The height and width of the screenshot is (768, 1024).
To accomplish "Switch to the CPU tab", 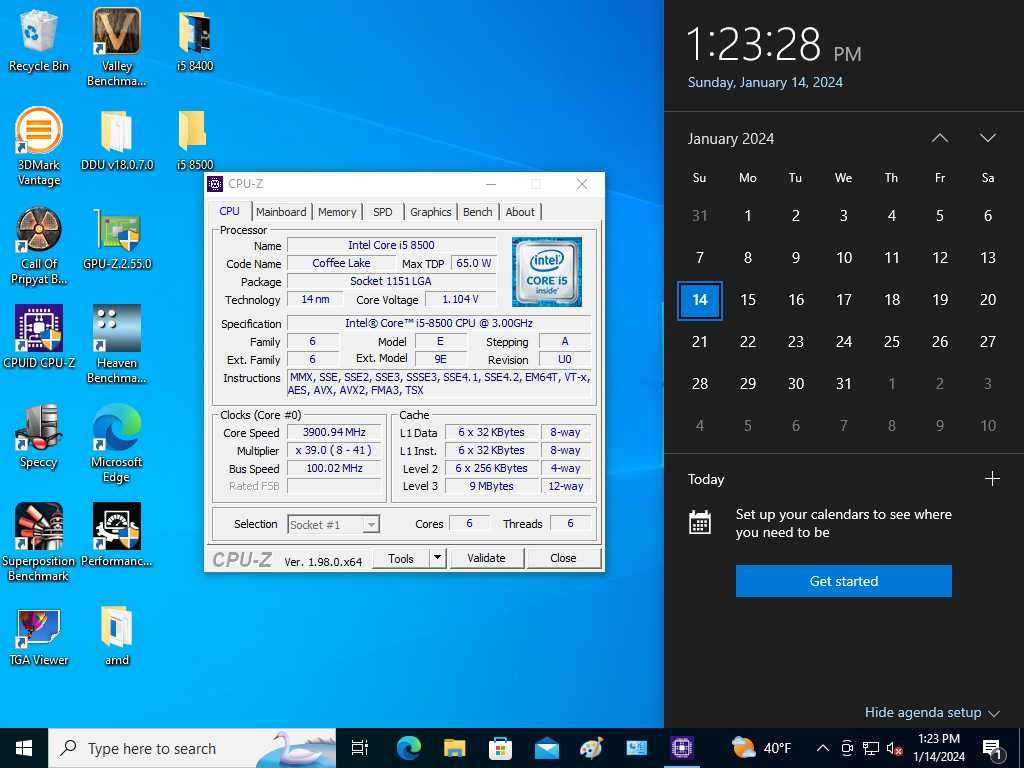I will coord(229,211).
